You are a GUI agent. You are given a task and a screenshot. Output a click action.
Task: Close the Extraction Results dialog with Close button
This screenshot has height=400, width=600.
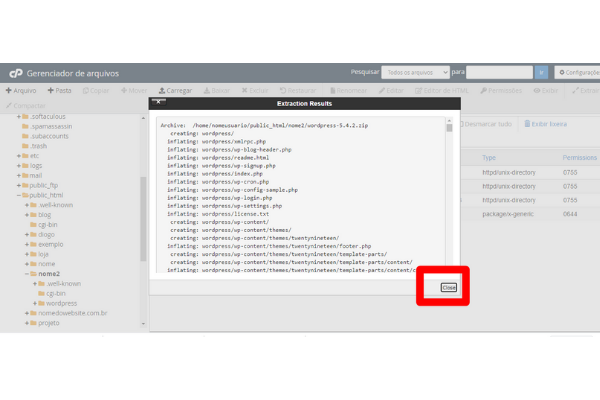[448, 287]
